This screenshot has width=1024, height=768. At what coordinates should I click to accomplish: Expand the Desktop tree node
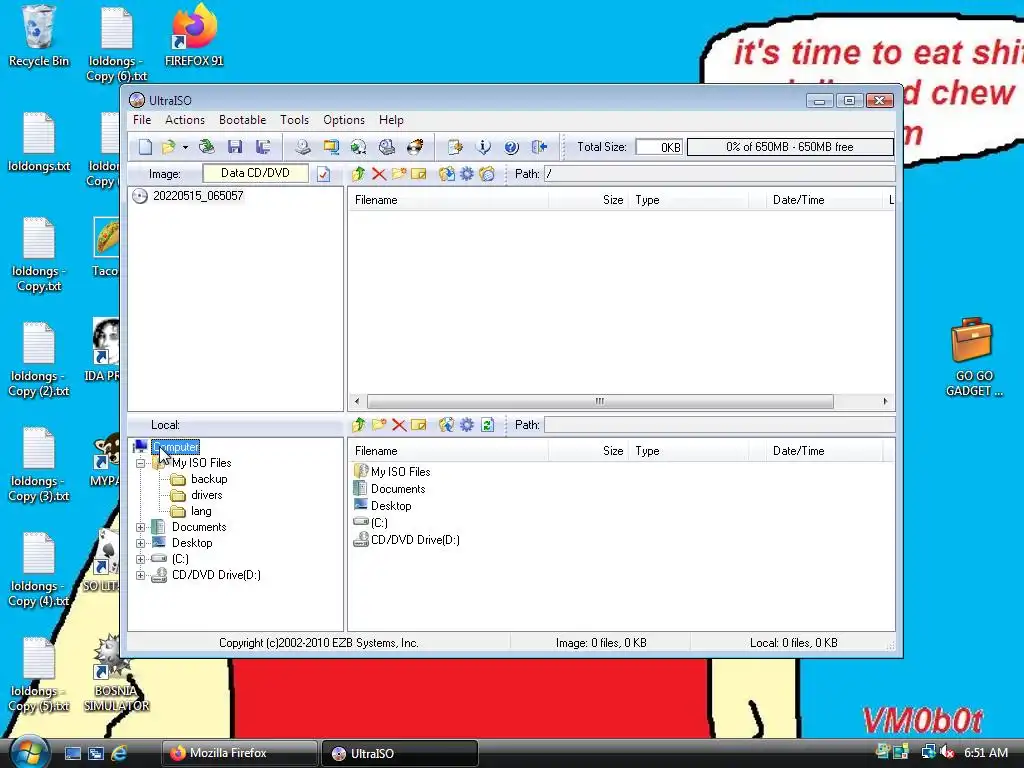click(140, 543)
